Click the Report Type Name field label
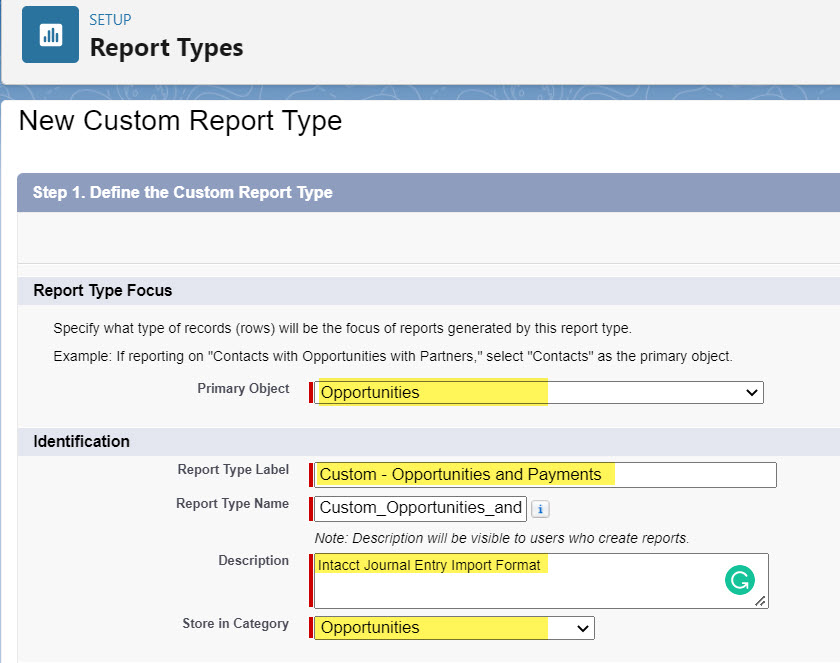Viewport: 840px width, 663px height. tap(232, 504)
